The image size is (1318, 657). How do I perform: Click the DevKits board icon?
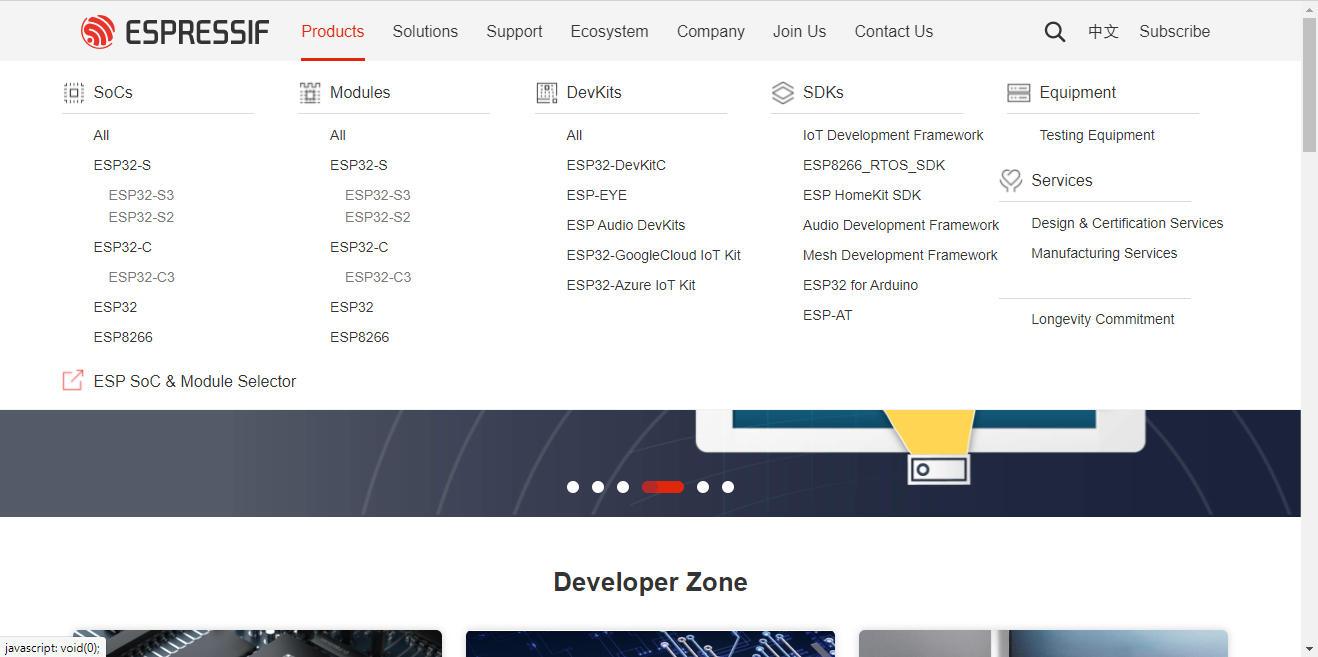(x=547, y=92)
